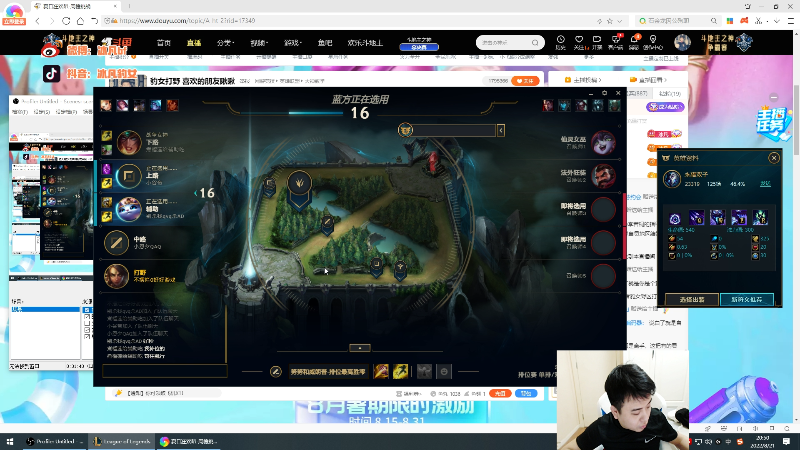Click bottom lane ADC marker on map
The width and height of the screenshot is (800, 450).
376,264
